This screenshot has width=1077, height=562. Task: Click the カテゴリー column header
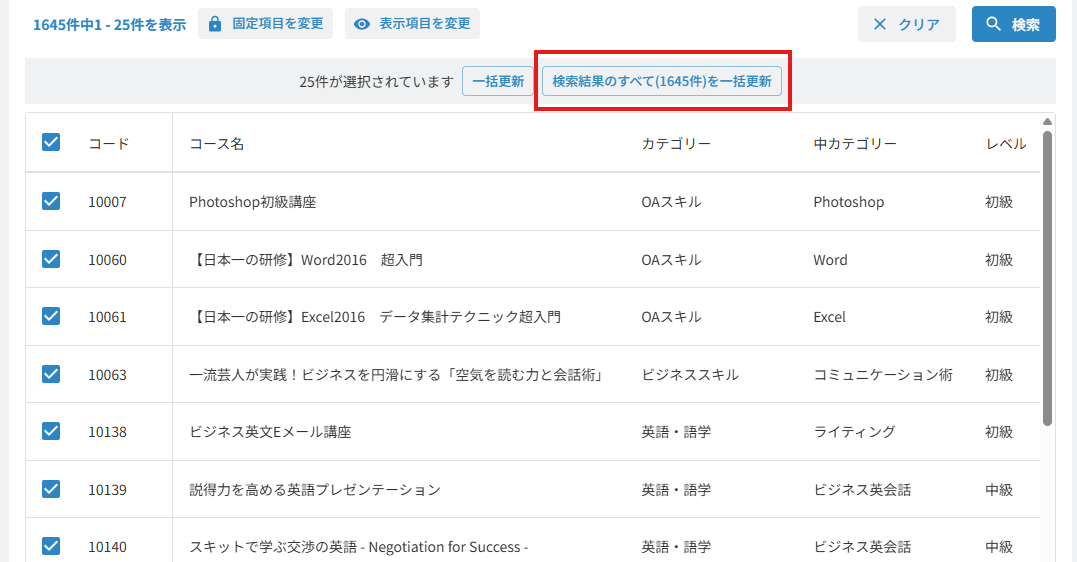tap(676, 144)
